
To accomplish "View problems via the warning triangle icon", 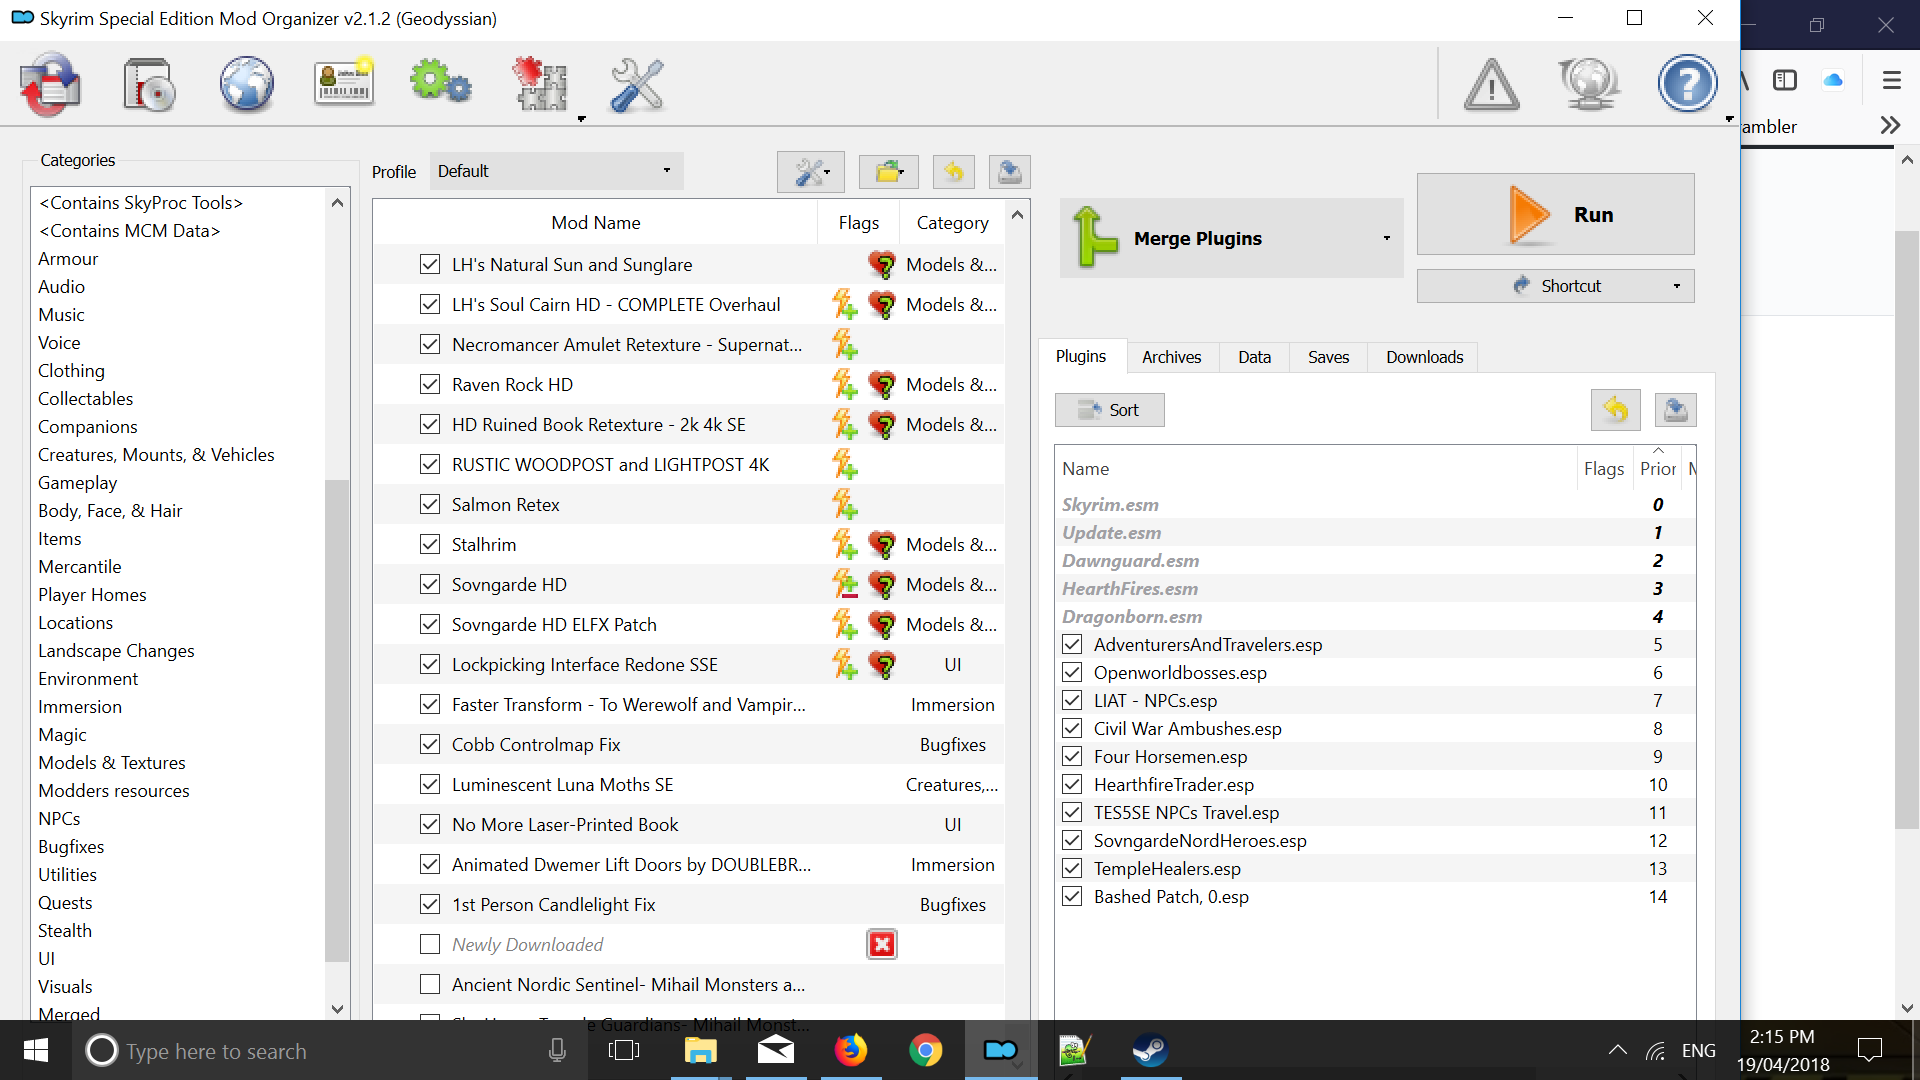I will pyautogui.click(x=1491, y=85).
